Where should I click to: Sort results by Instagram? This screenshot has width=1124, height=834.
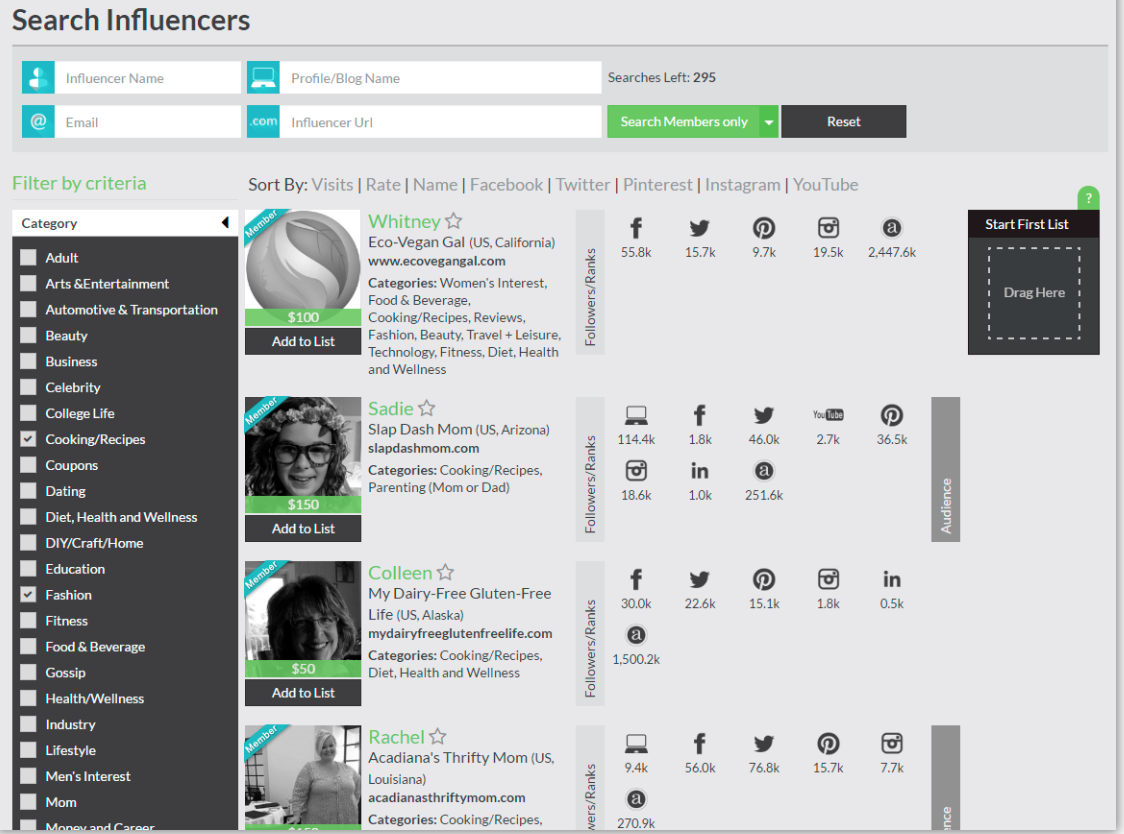742,185
